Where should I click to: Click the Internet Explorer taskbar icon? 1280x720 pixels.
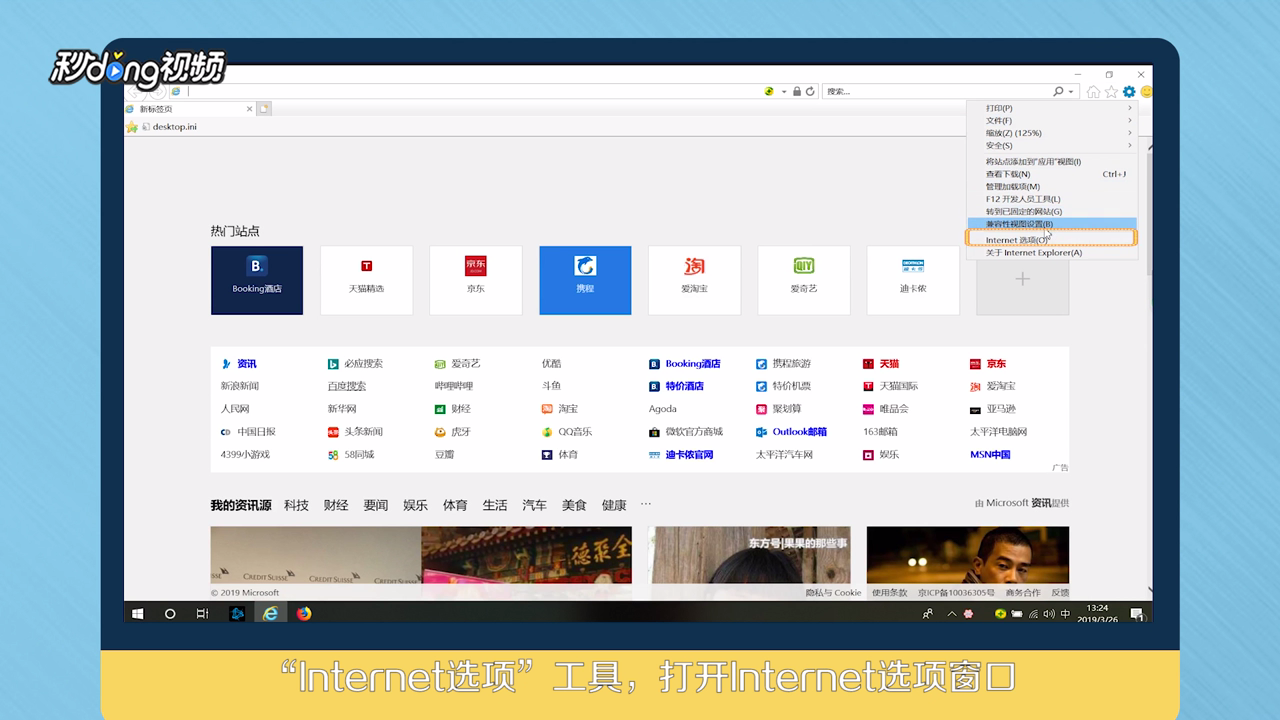pyautogui.click(x=270, y=613)
